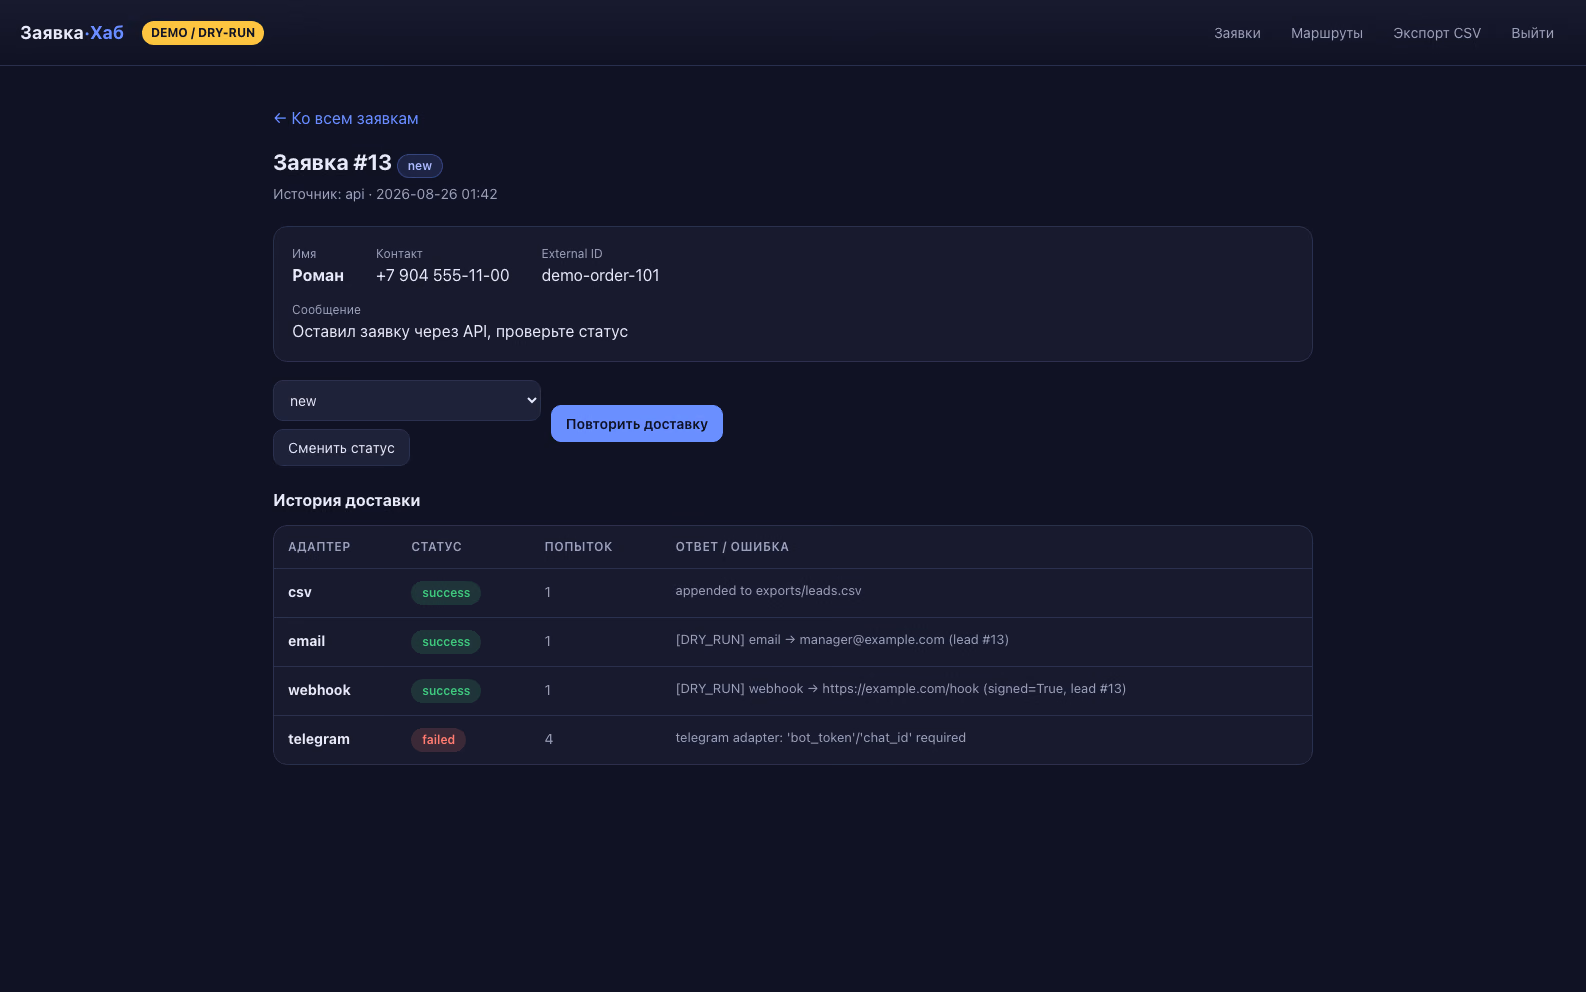1586x992 pixels.
Task: Click the "История доставки" heading
Action: point(347,500)
